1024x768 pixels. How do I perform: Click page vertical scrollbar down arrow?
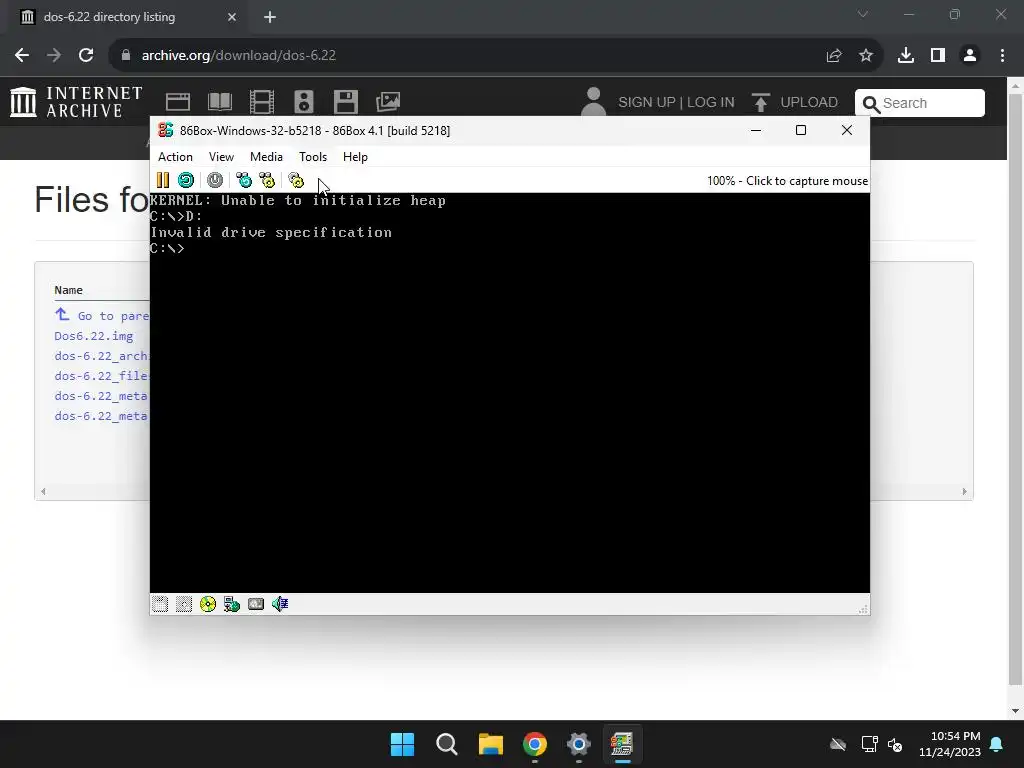1016,711
